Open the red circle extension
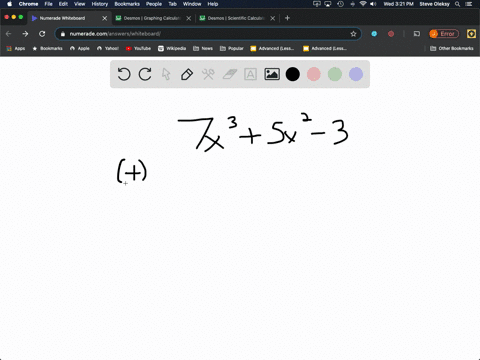The width and height of the screenshot is (480, 360). coord(391,34)
